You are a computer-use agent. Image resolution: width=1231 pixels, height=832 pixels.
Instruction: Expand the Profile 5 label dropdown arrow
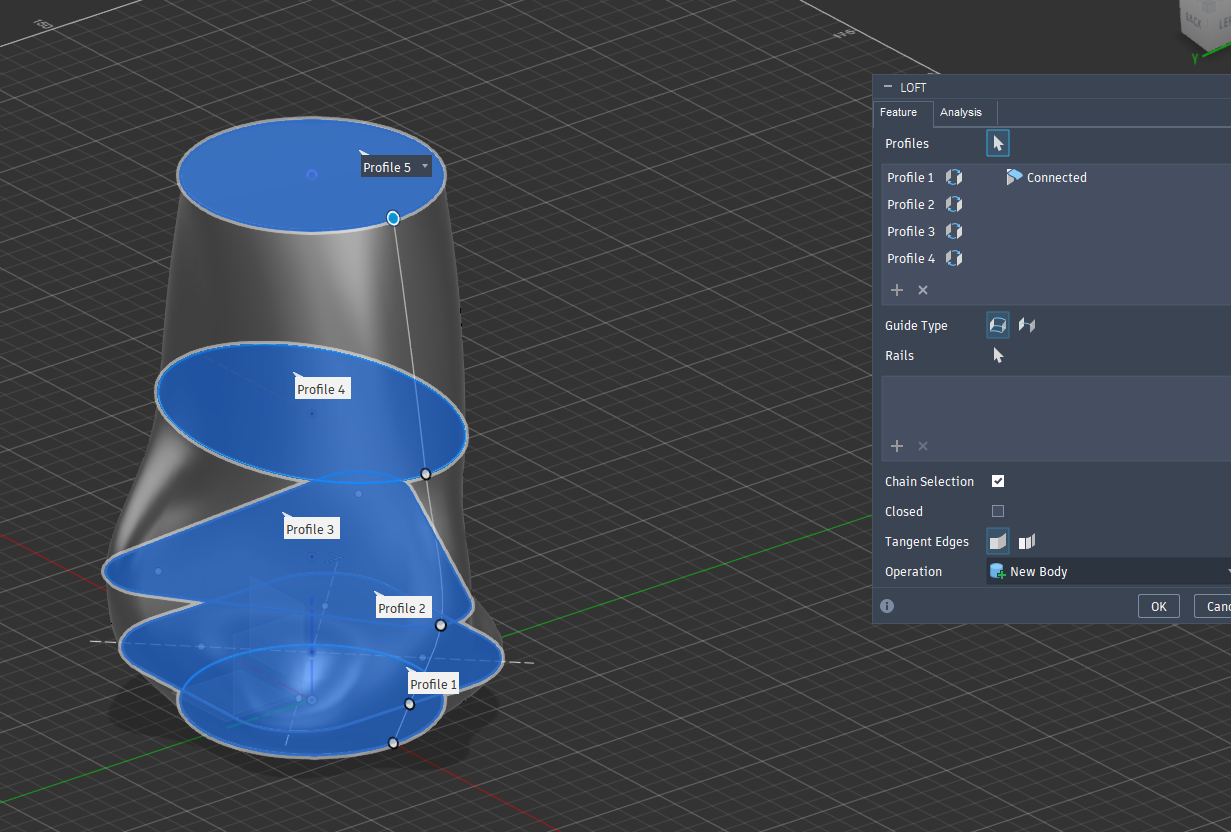[x=425, y=166]
